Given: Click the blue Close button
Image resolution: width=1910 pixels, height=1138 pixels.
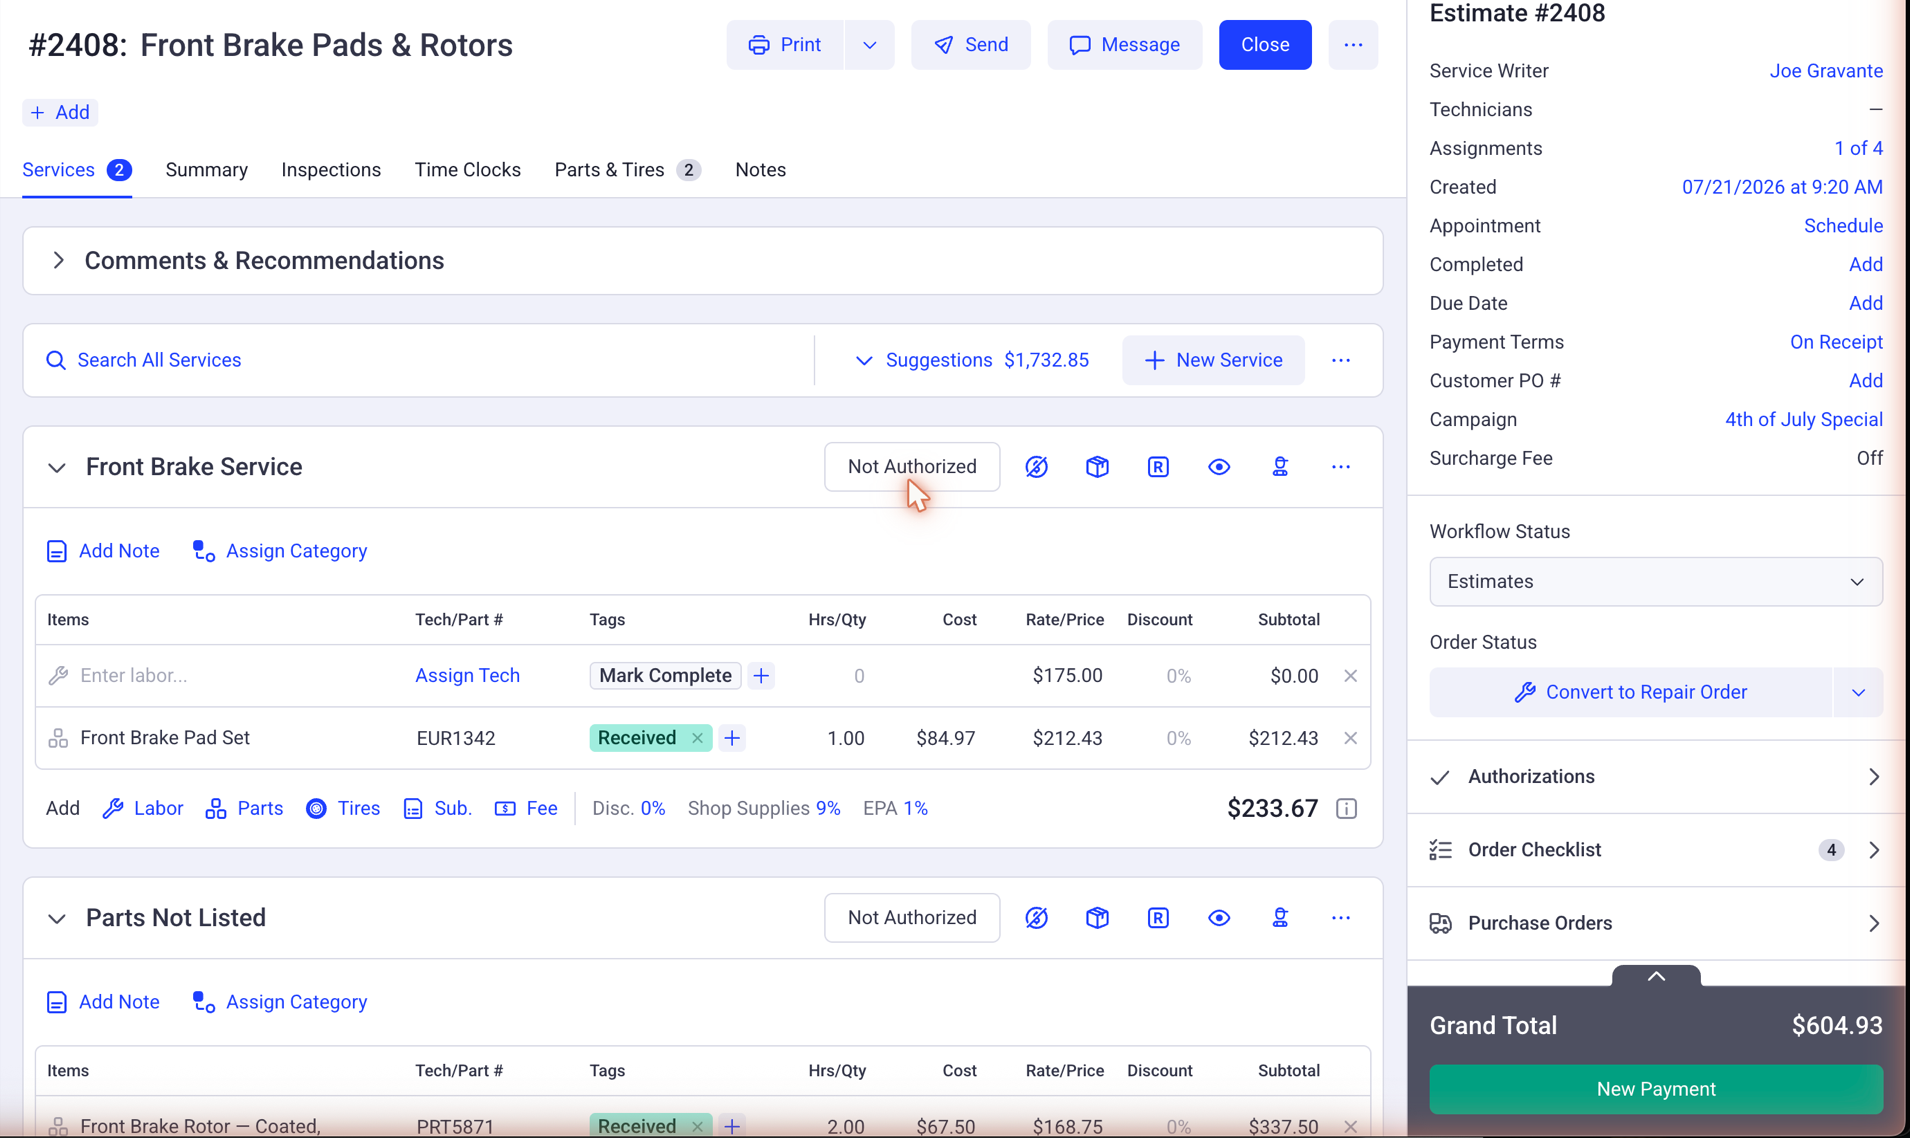Looking at the screenshot, I should (x=1265, y=45).
